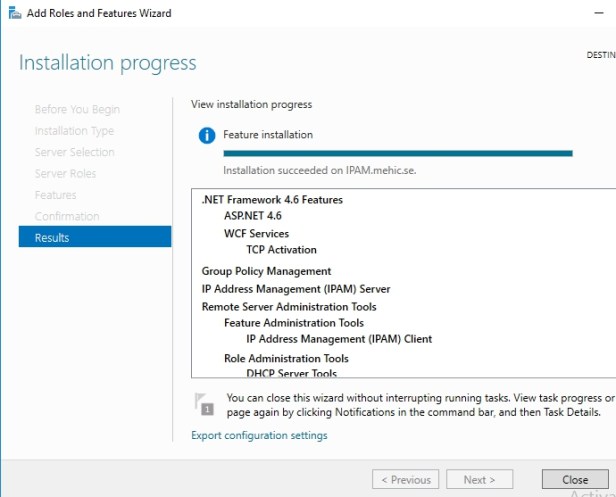Image resolution: width=616 pixels, height=497 pixels.
Task: Click the Next button
Action: [x=479, y=480]
